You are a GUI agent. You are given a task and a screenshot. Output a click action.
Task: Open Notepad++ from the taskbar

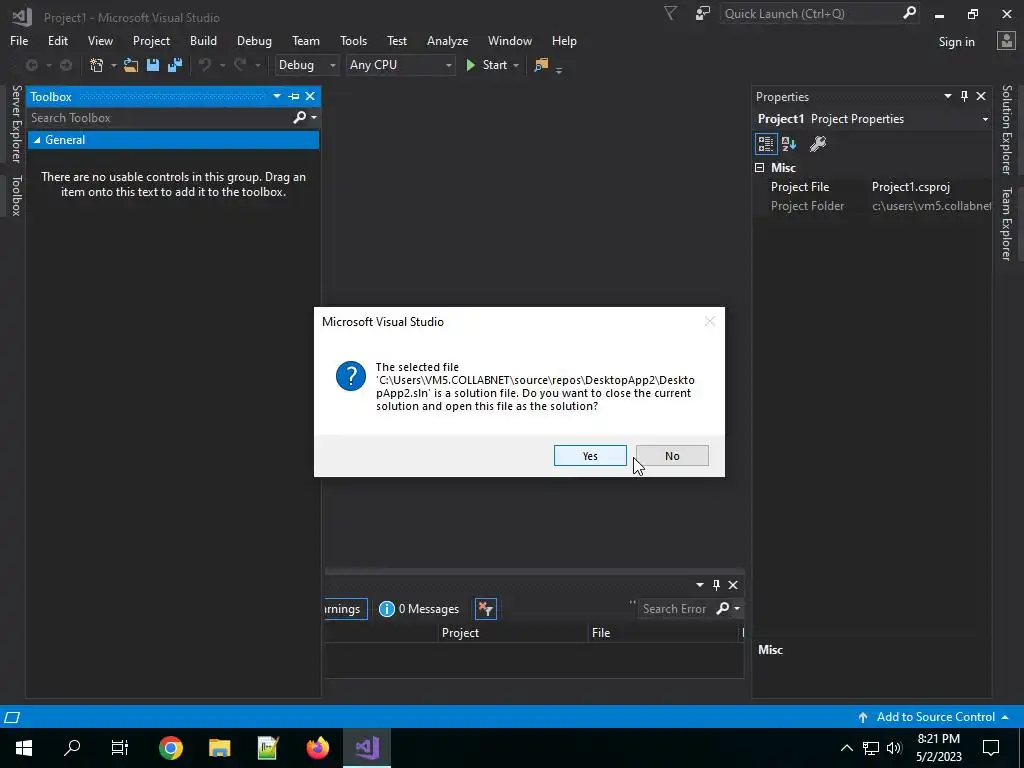pos(268,748)
